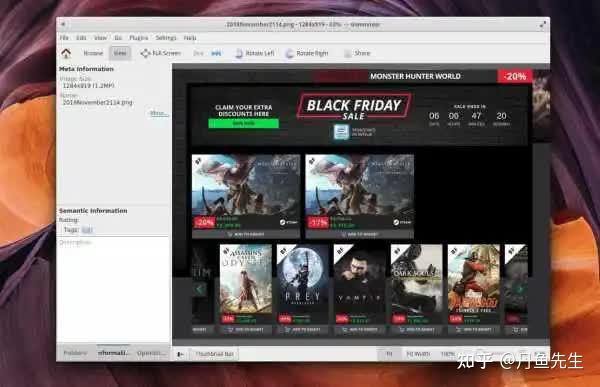Open the Edit menu
This screenshot has width=600, height=387.
click(81, 38)
